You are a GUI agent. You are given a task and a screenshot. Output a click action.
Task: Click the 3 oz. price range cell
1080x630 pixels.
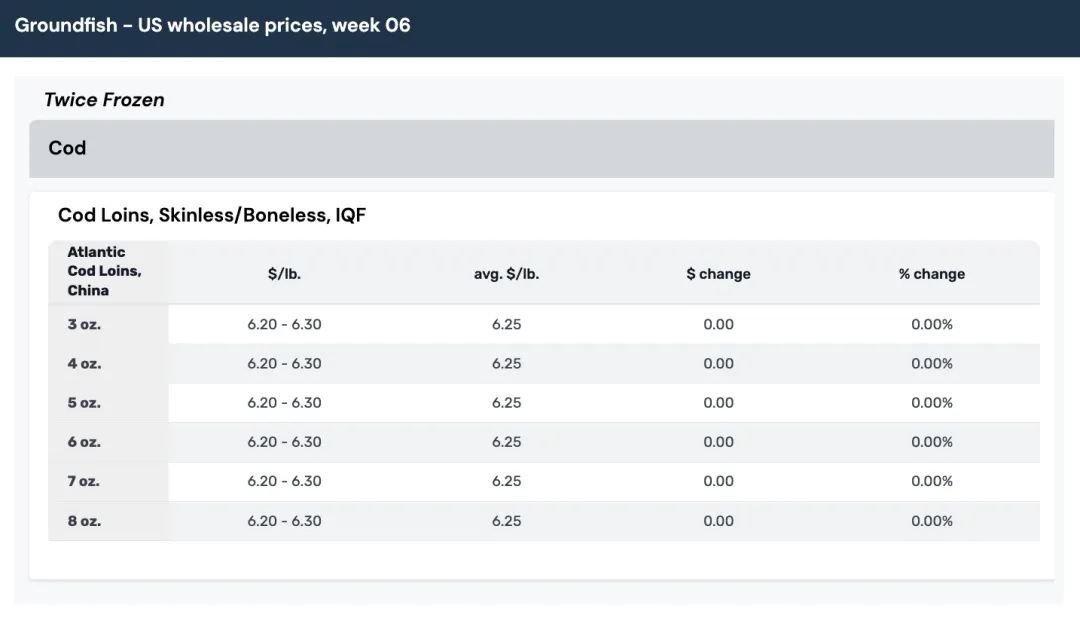[x=284, y=325]
